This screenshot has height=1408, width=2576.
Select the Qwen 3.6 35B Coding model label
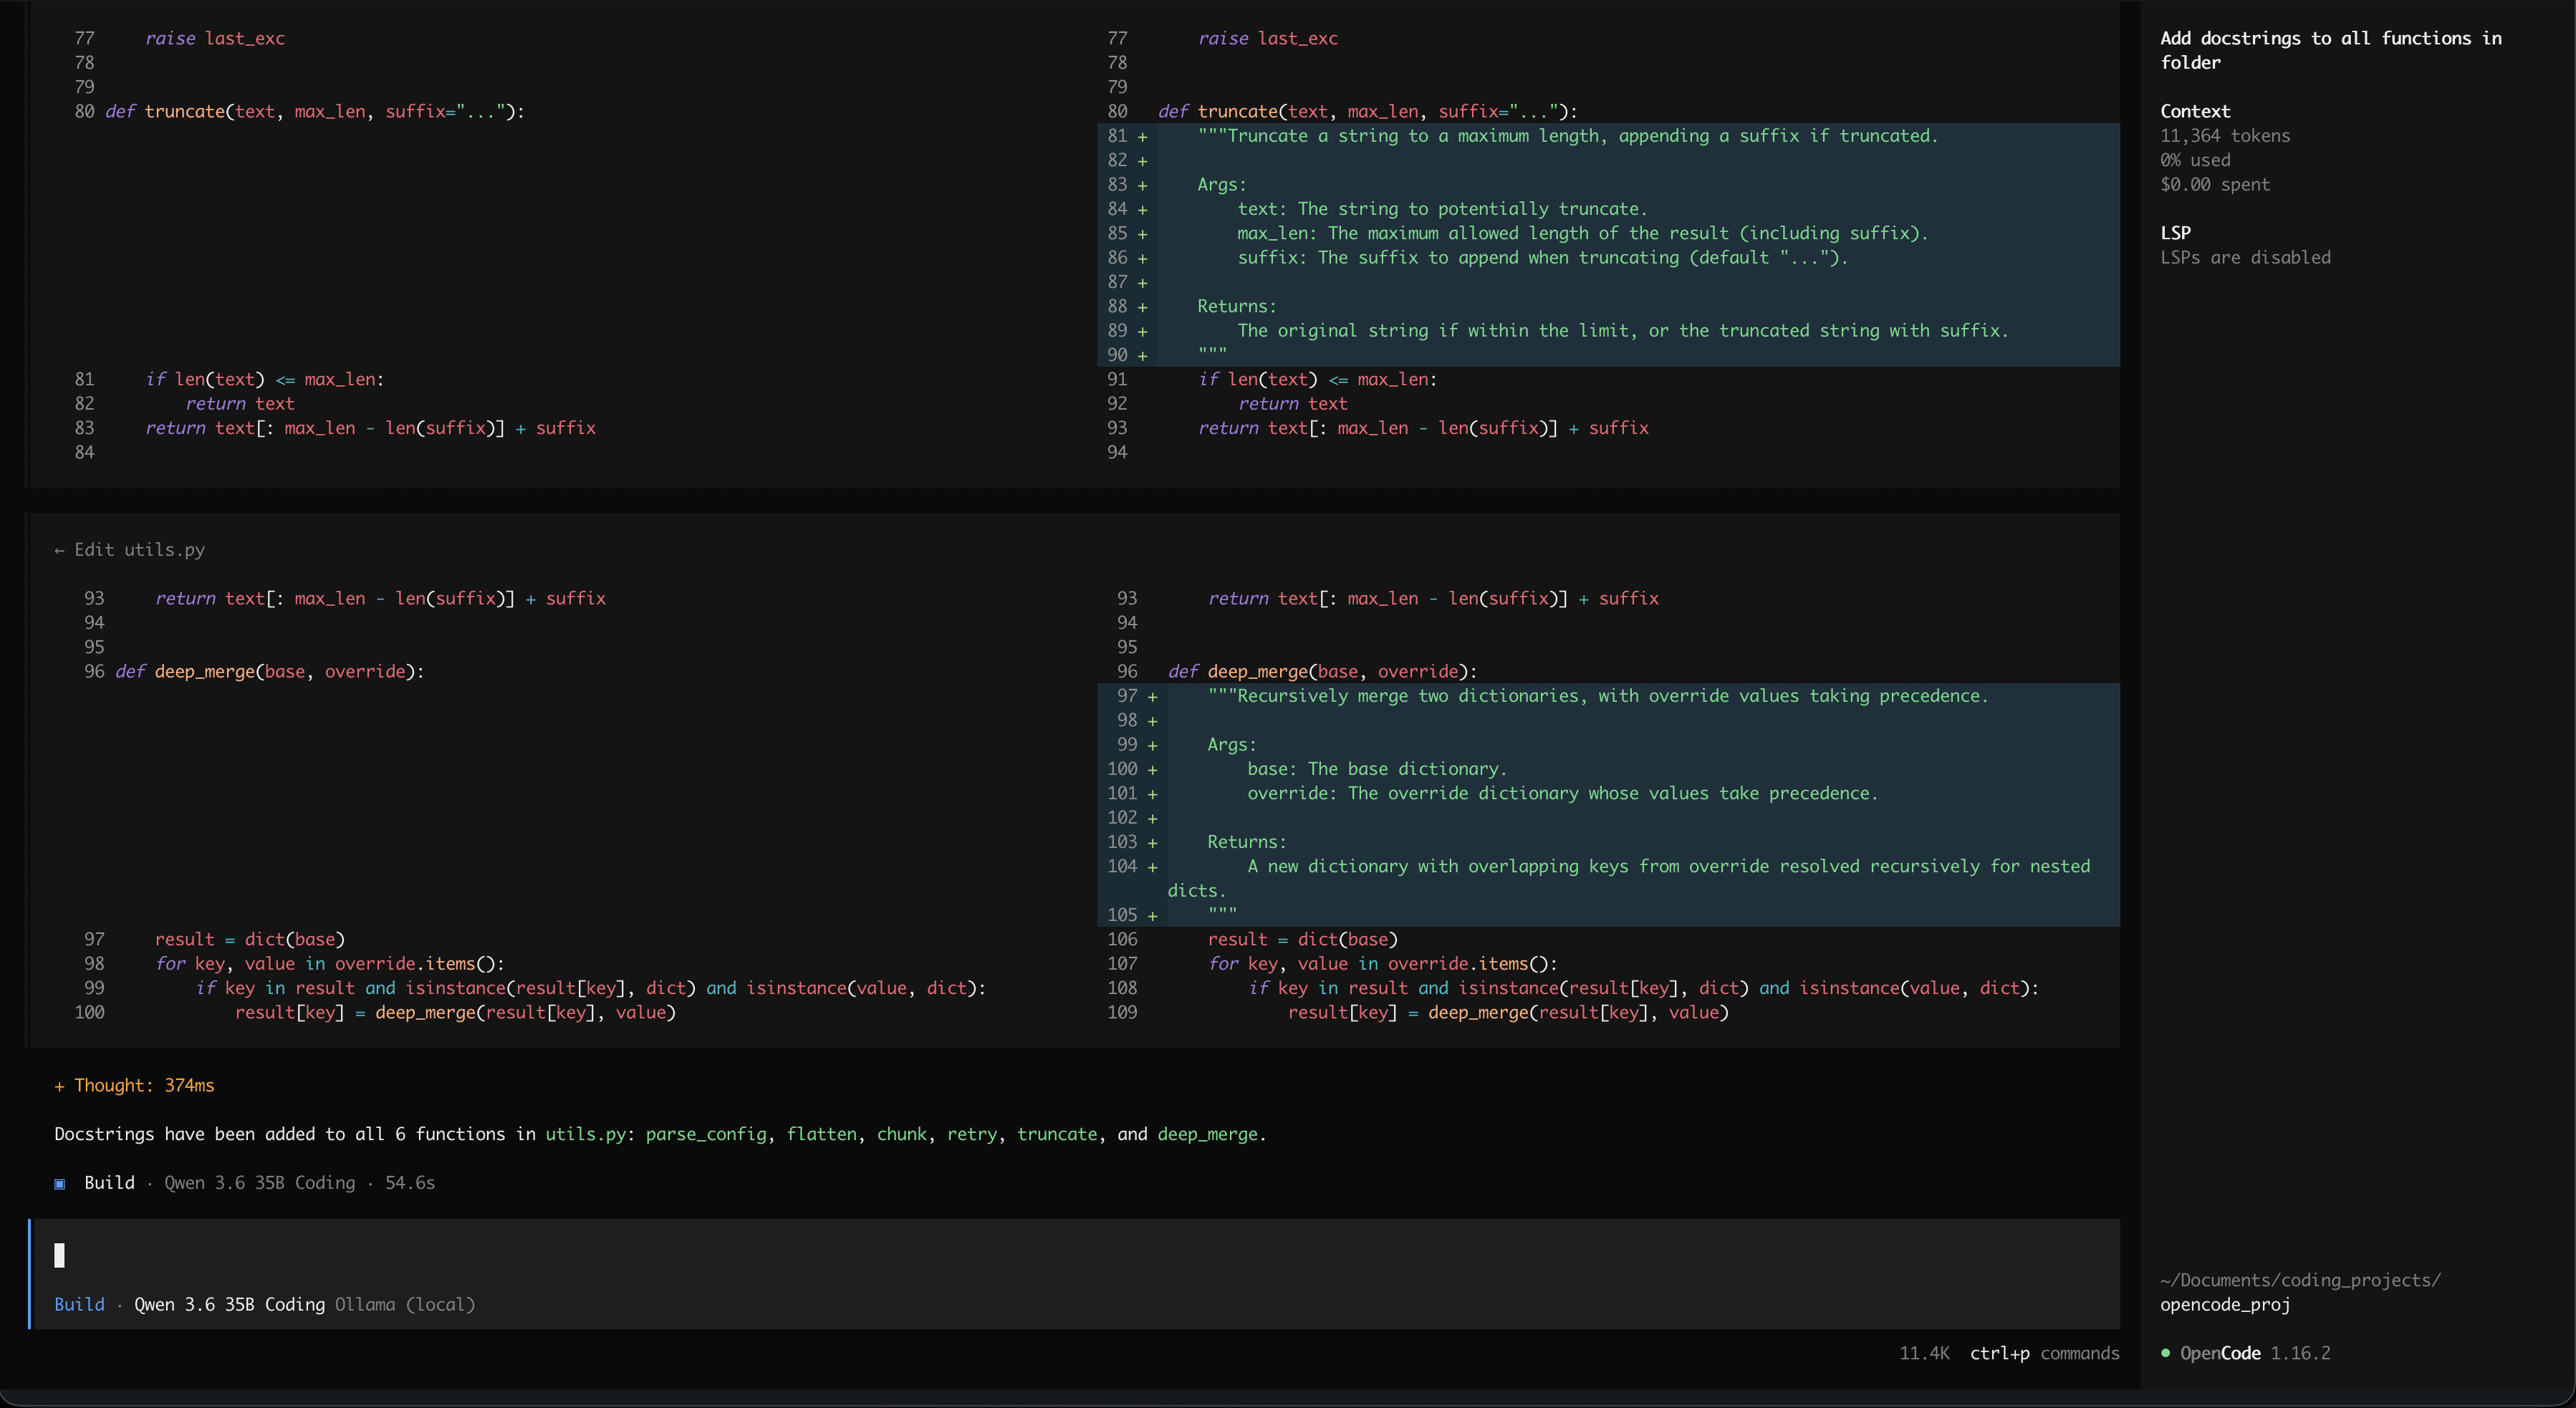click(x=229, y=1304)
